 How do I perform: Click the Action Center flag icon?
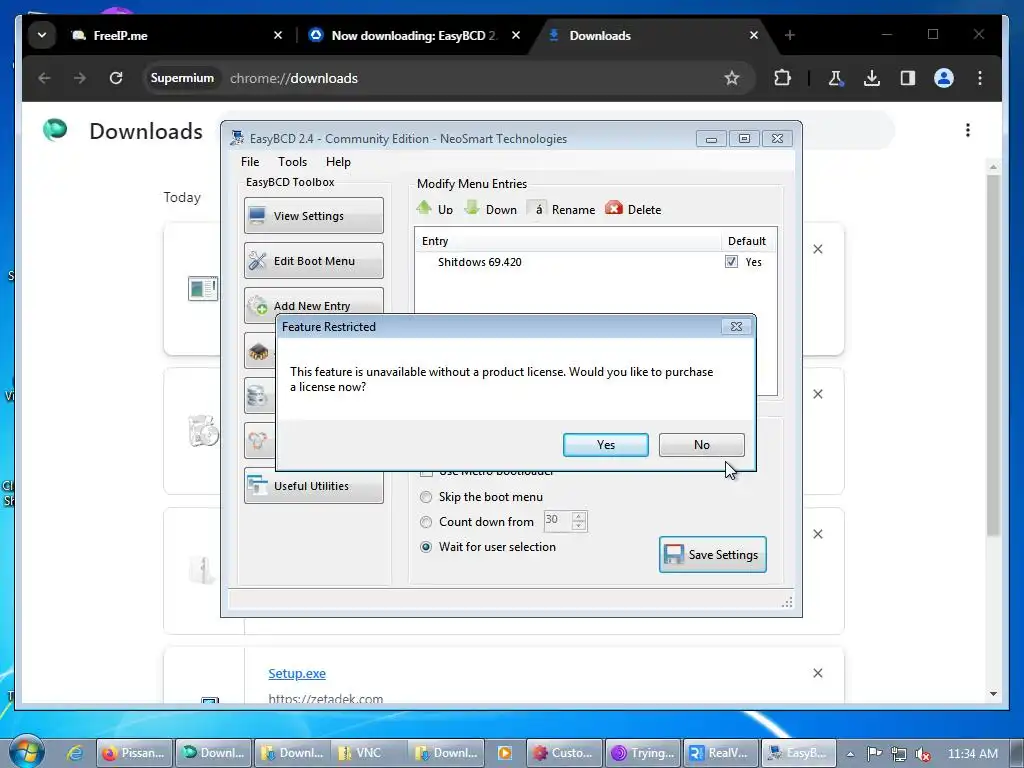(x=874, y=754)
